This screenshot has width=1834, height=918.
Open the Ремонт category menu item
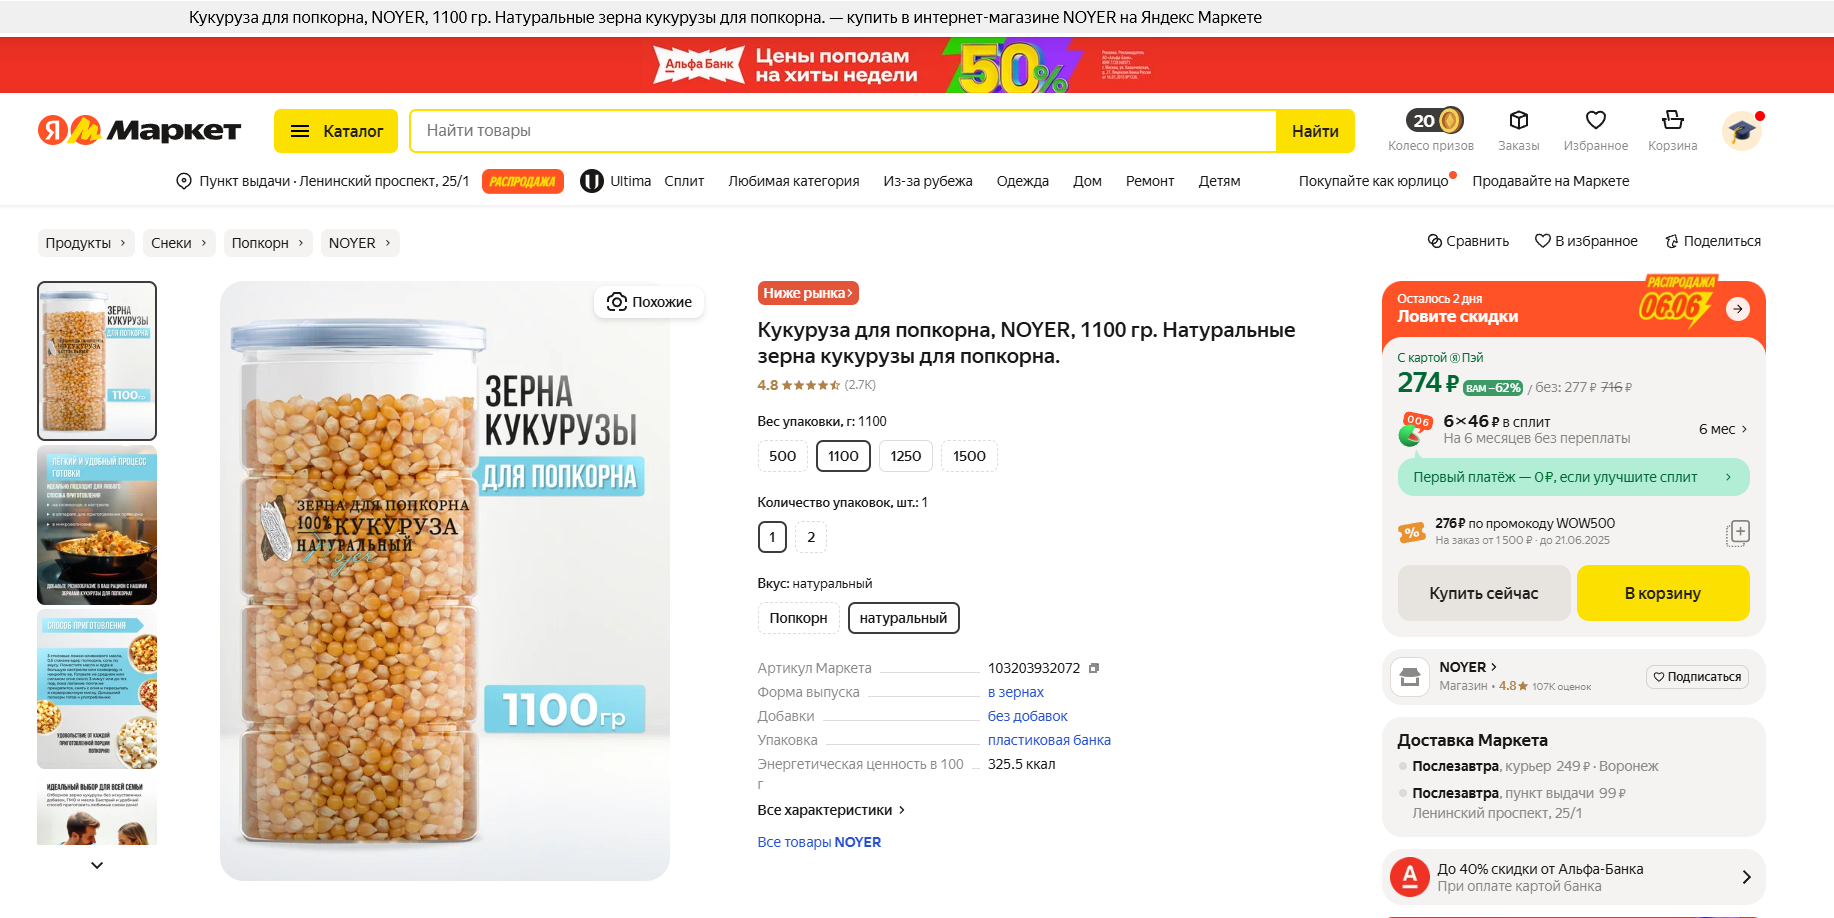click(1149, 181)
